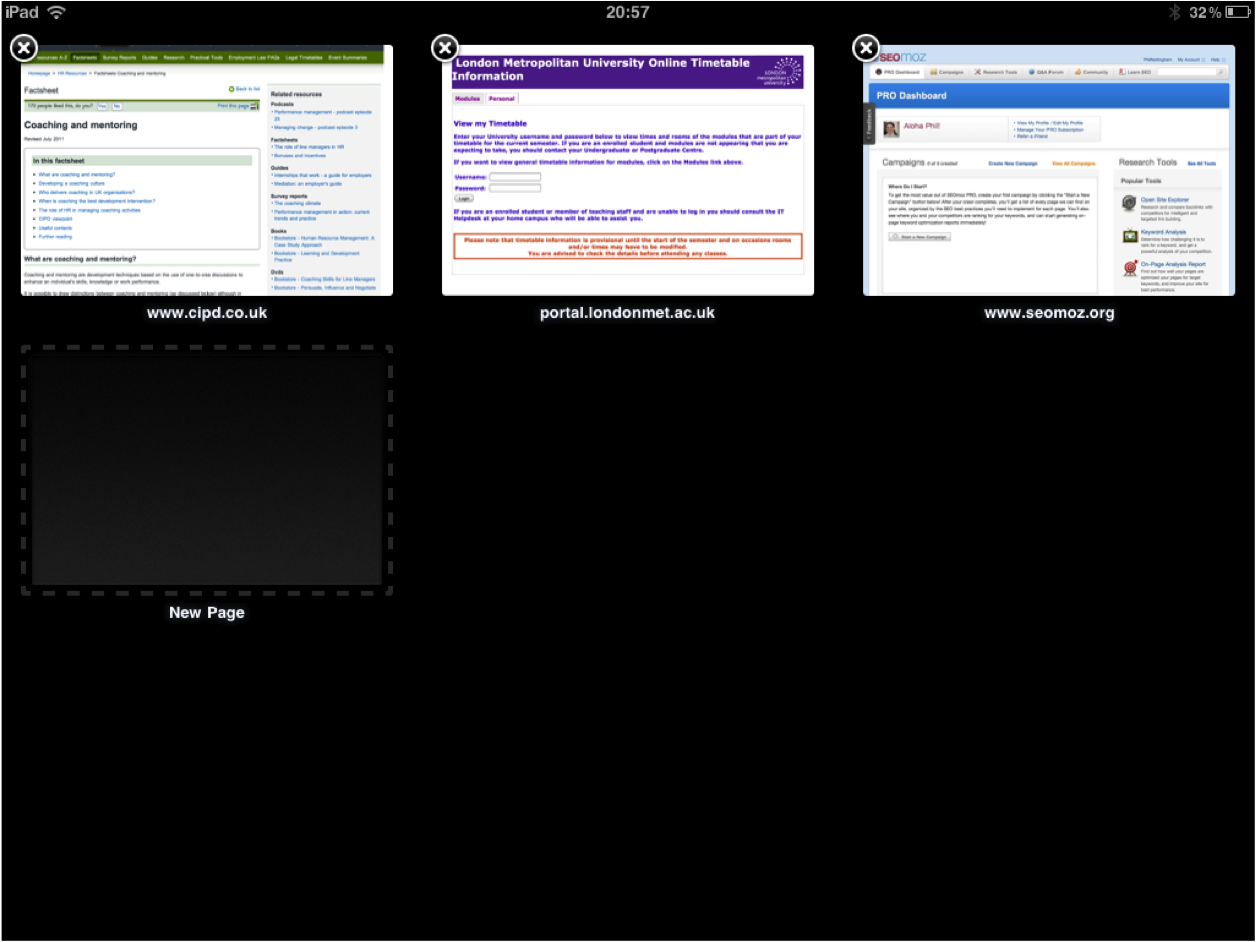Screen dimensions: 1256x942
Task: Tap the 32% battery percentage
Action: pyautogui.click(x=1205, y=12)
